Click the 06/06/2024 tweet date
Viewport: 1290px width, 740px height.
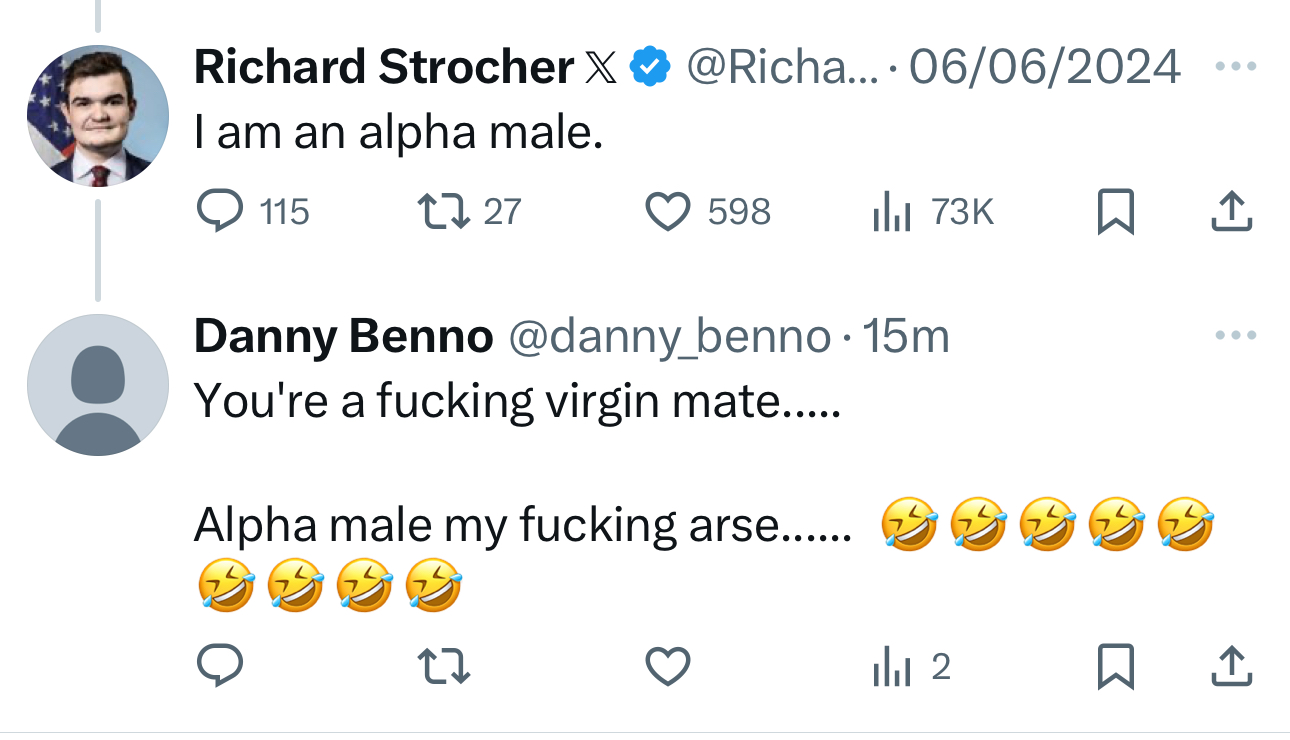pos(1044,67)
